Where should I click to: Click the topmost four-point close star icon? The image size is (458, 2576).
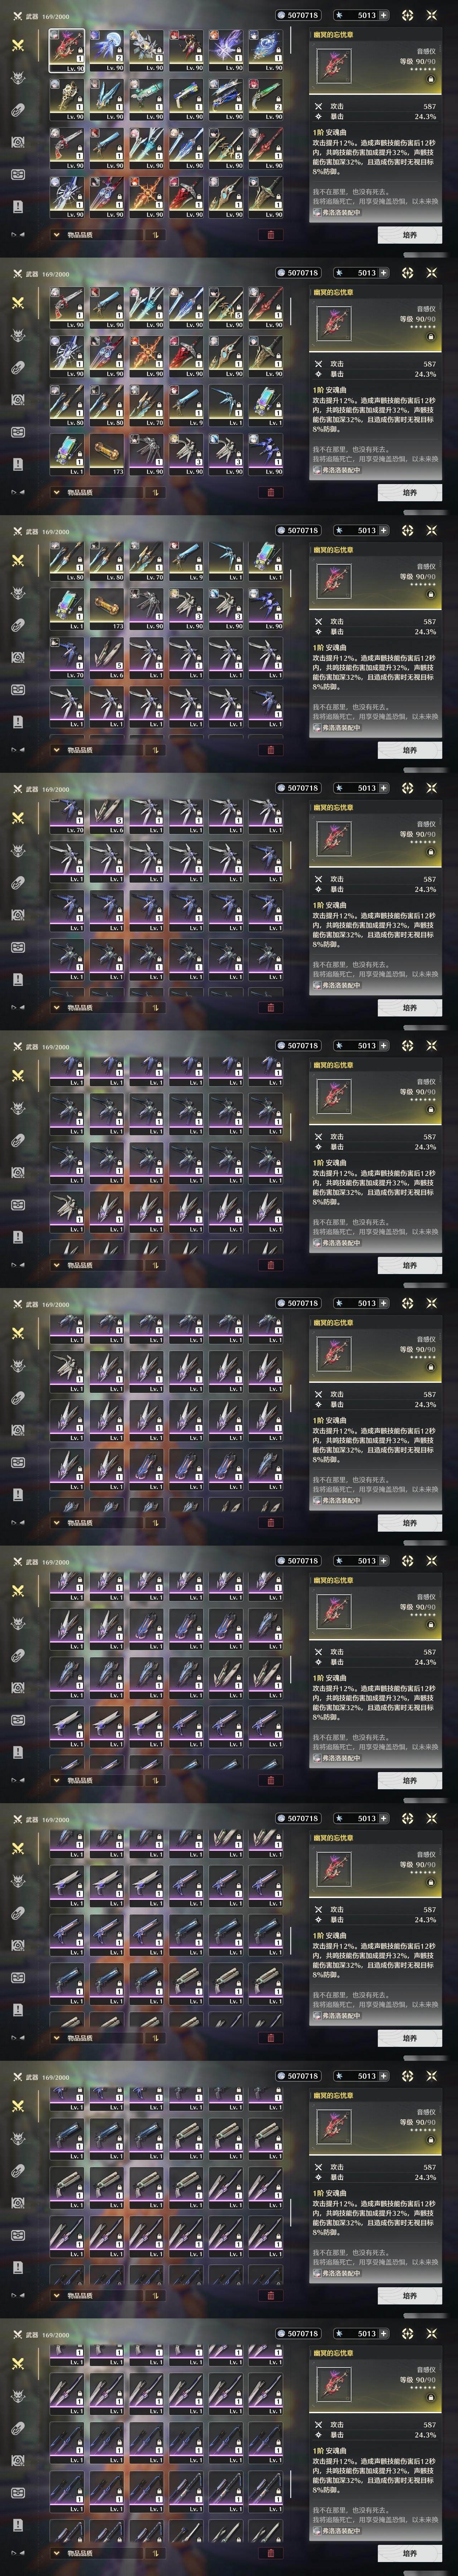coord(432,15)
